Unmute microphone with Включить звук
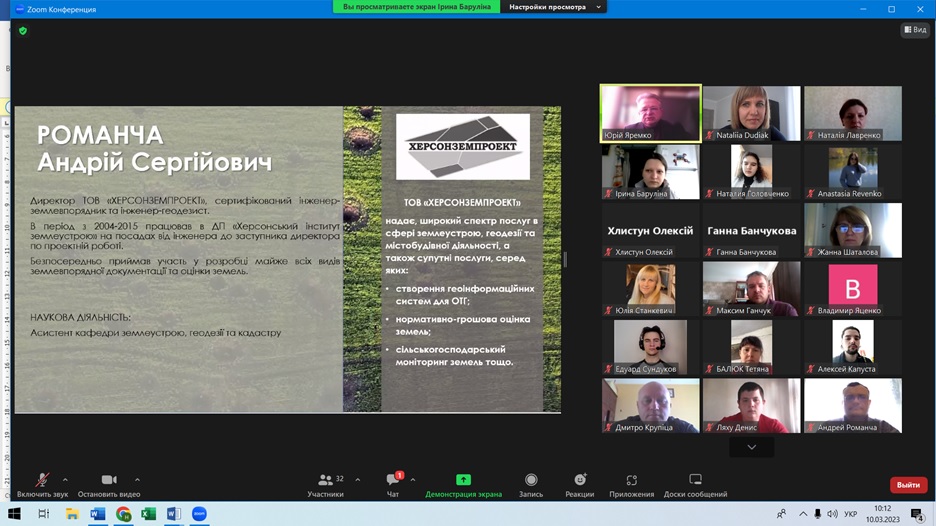Image resolution: width=936 pixels, height=526 pixels. point(42,484)
